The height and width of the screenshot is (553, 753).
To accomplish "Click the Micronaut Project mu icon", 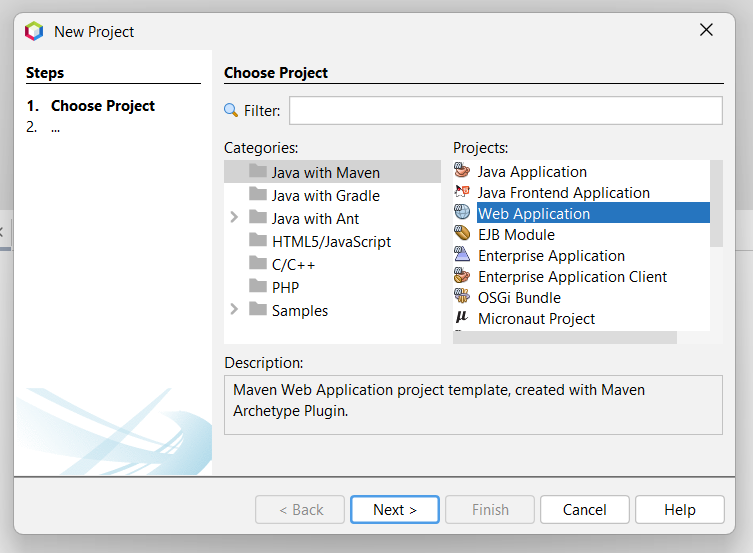I will point(462,317).
